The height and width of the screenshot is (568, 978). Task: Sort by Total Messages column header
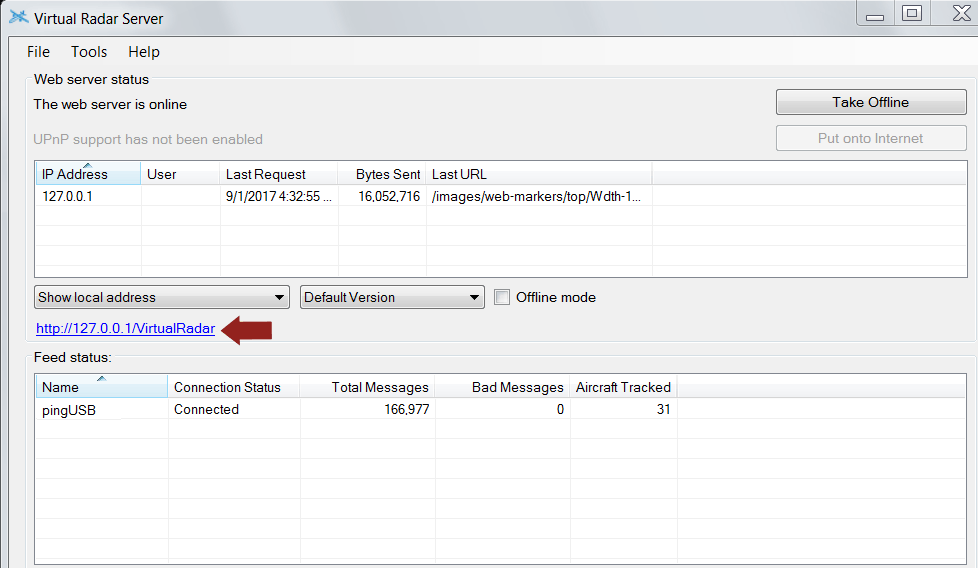pos(367,387)
